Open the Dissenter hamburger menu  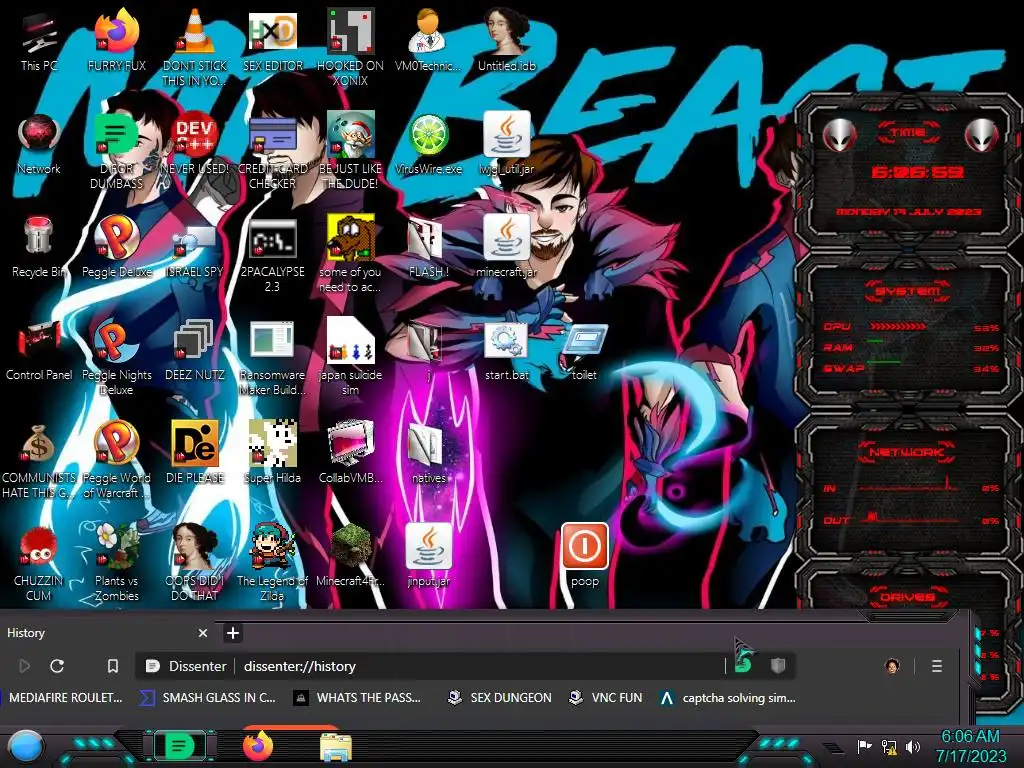(x=936, y=666)
